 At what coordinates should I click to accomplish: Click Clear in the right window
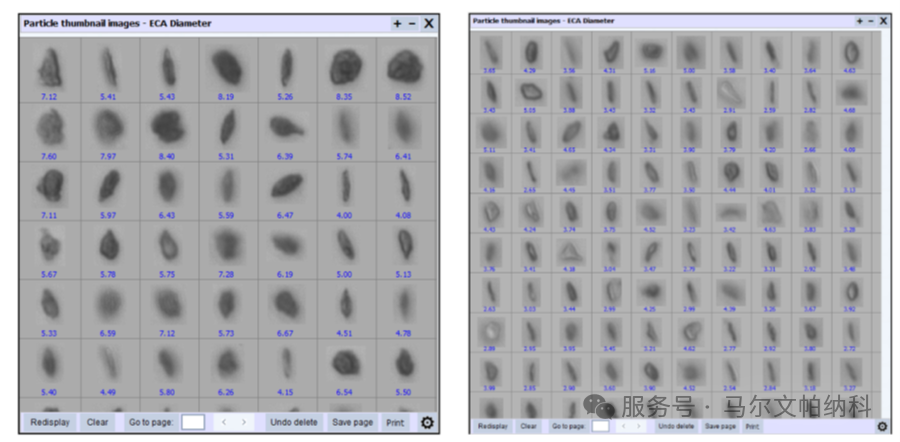click(529, 427)
